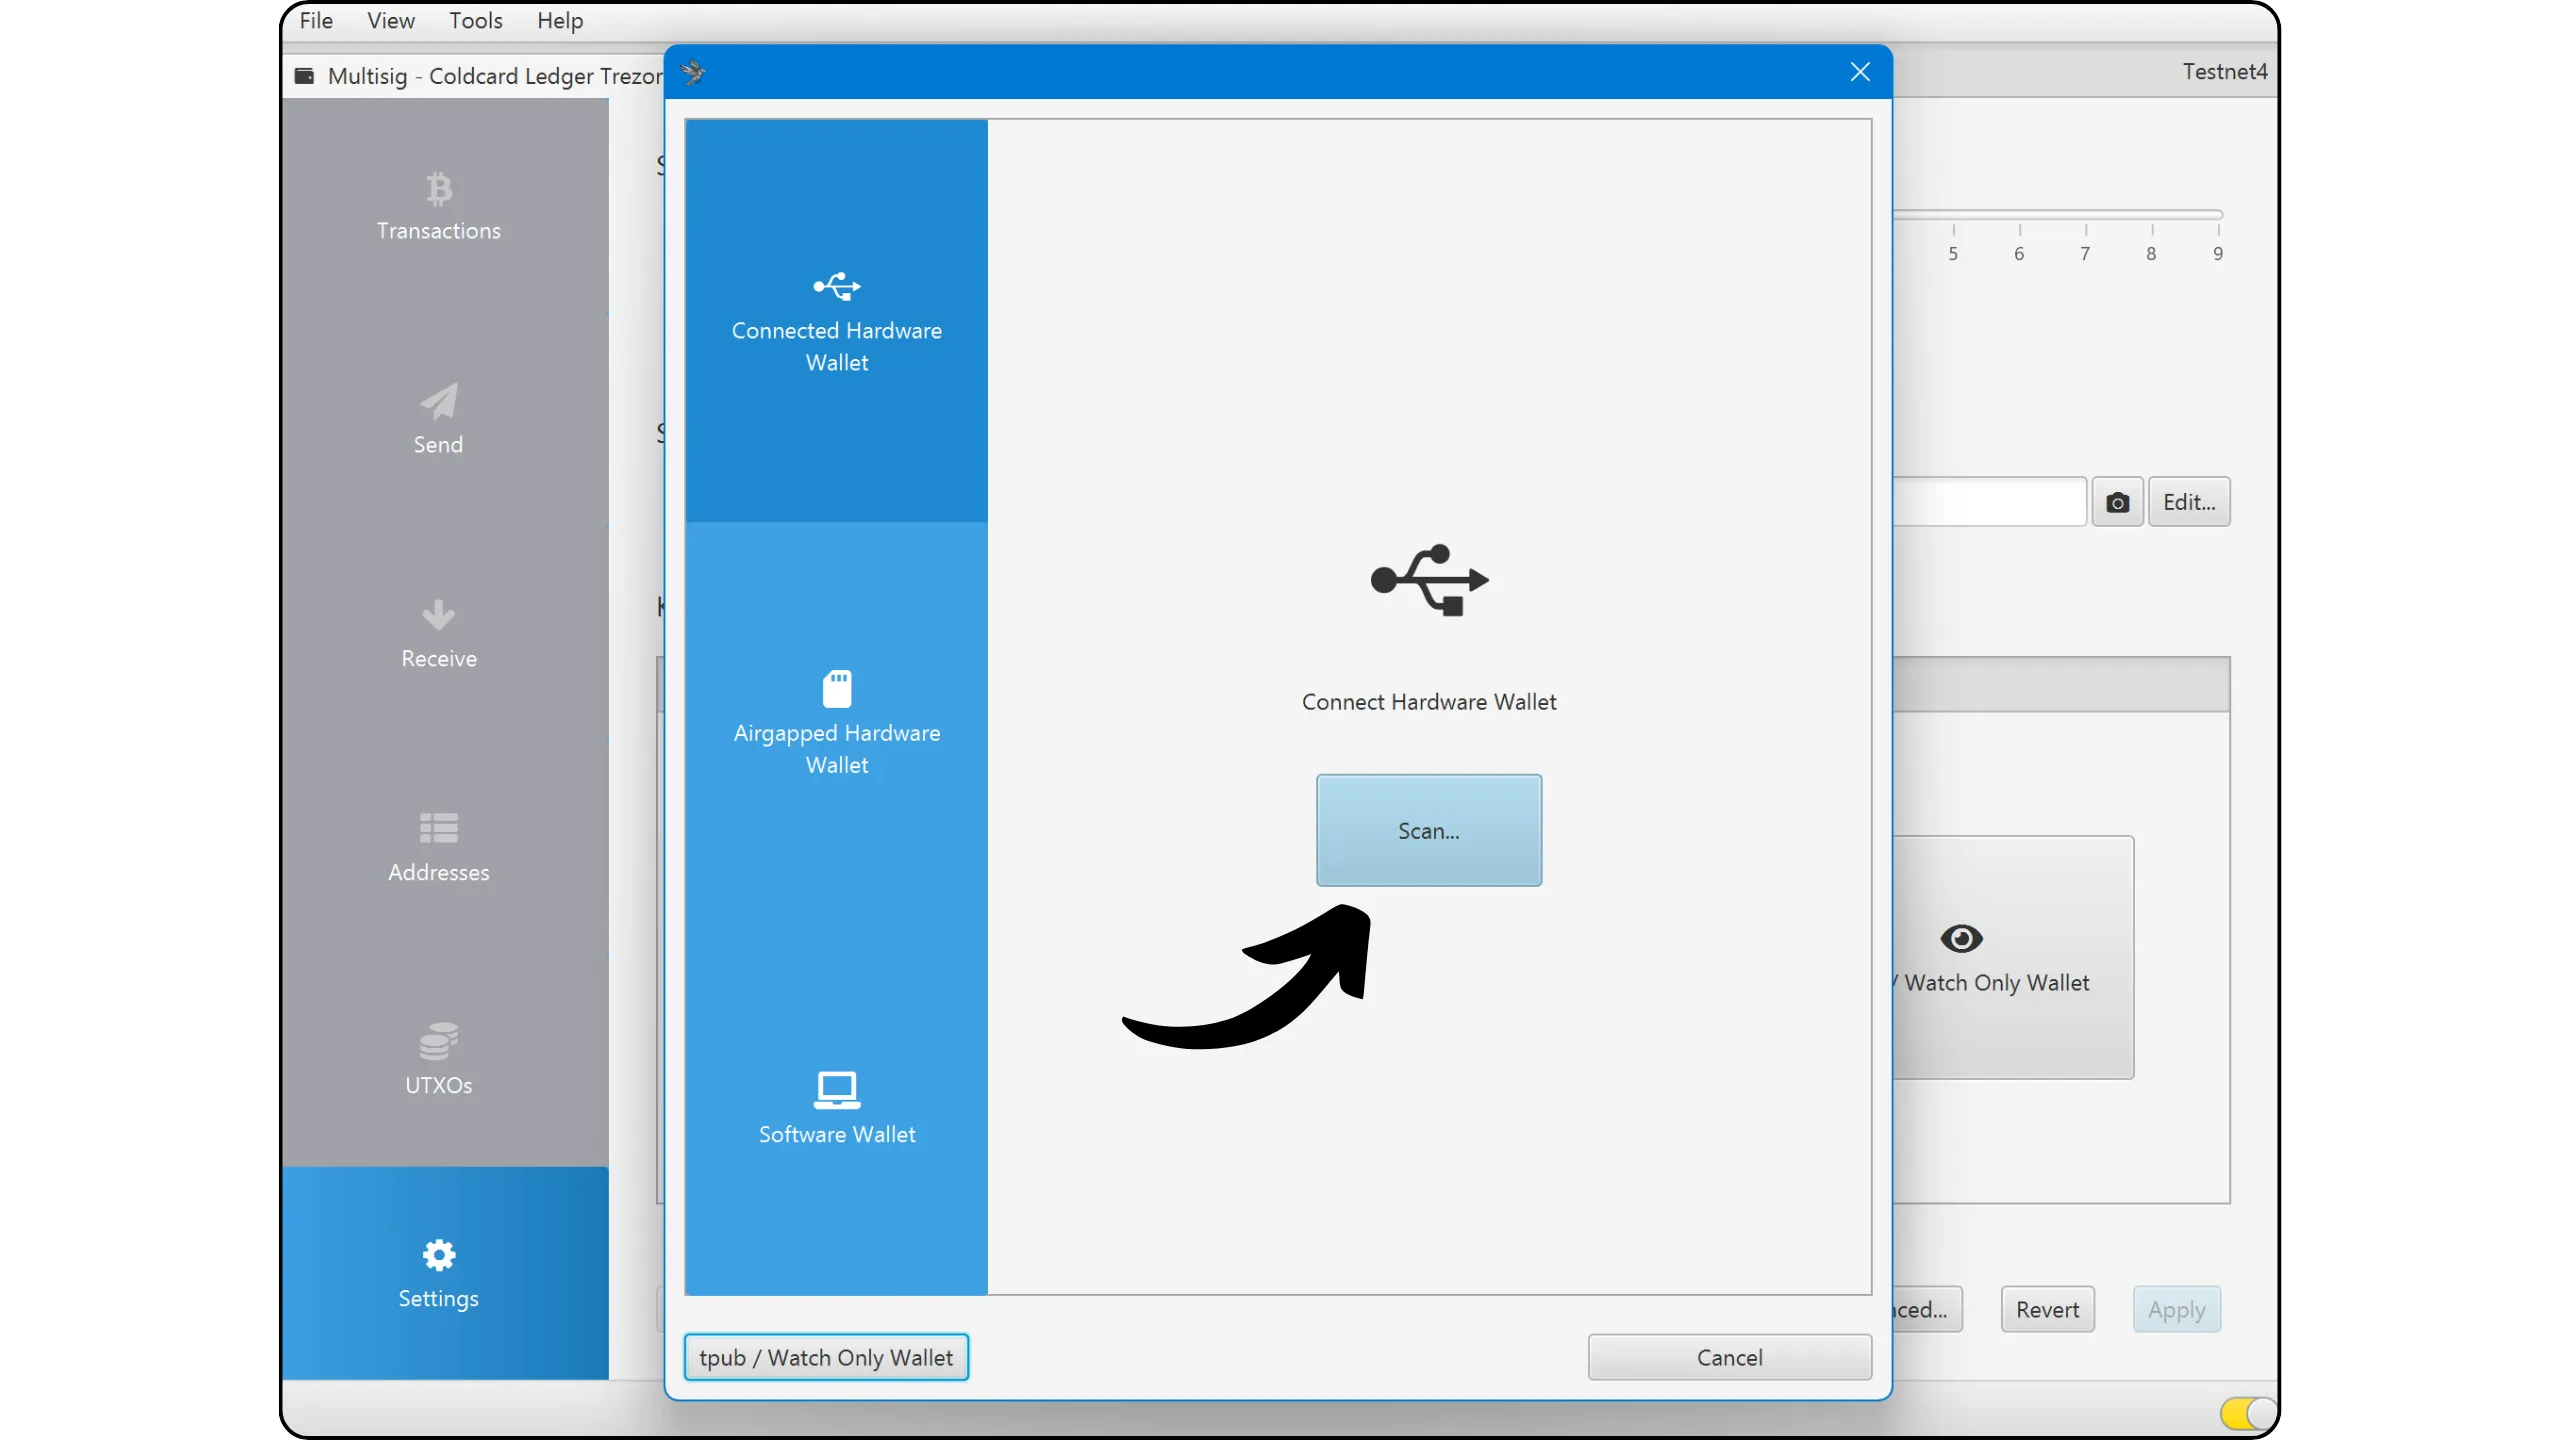2560x1440 pixels.
Task: Cancel the keystore import dialog
Action: click(x=1729, y=1357)
